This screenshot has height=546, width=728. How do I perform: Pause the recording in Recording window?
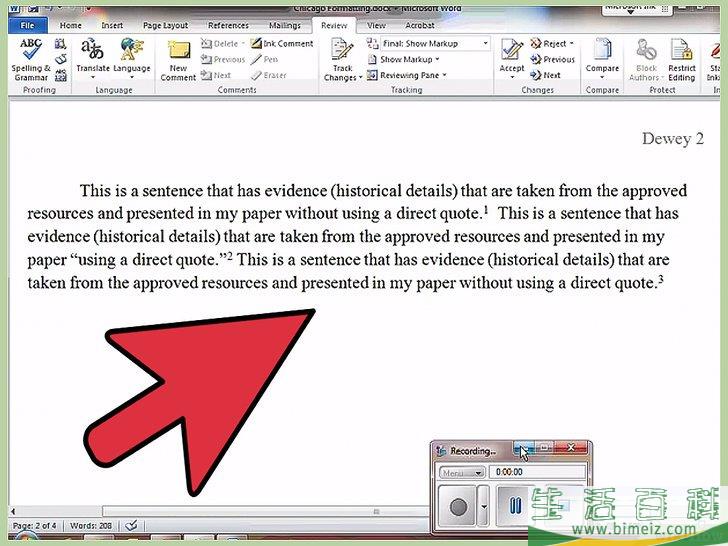515,506
